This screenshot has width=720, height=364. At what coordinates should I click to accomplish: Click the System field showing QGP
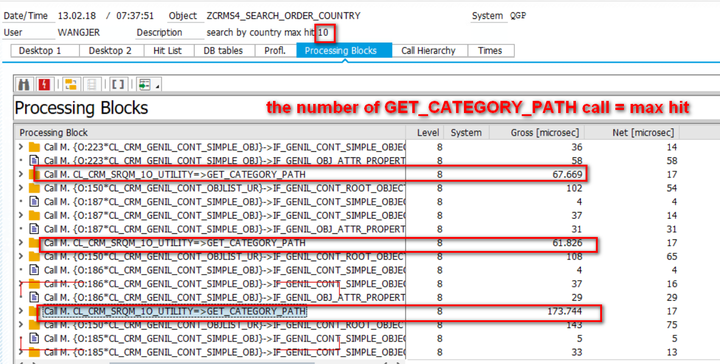pyautogui.click(x=518, y=16)
